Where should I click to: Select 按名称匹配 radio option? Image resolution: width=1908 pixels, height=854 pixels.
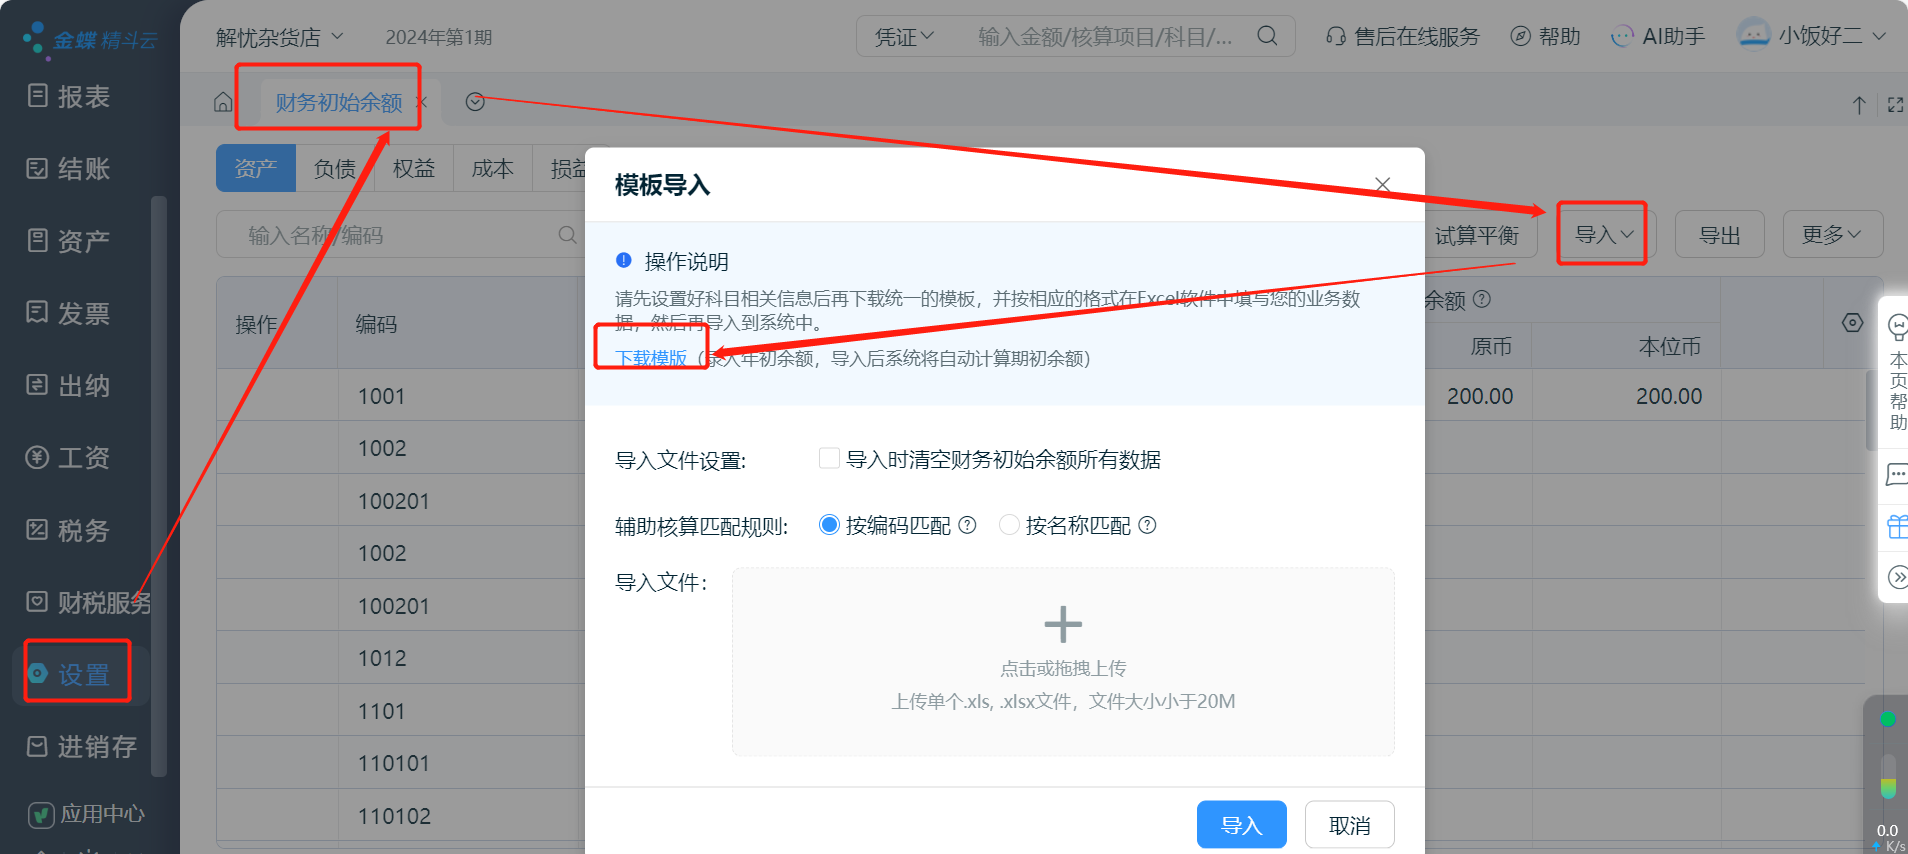(1009, 525)
